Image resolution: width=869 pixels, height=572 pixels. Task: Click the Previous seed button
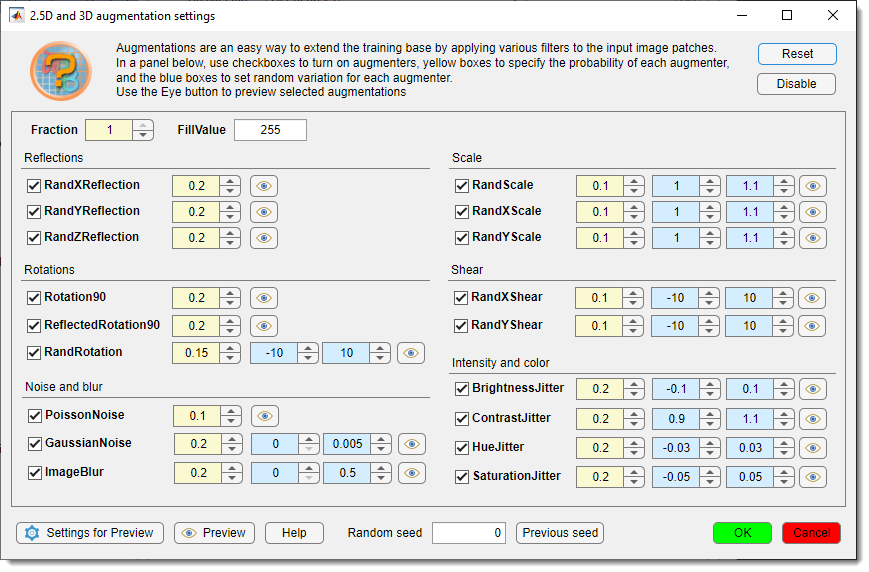click(560, 533)
